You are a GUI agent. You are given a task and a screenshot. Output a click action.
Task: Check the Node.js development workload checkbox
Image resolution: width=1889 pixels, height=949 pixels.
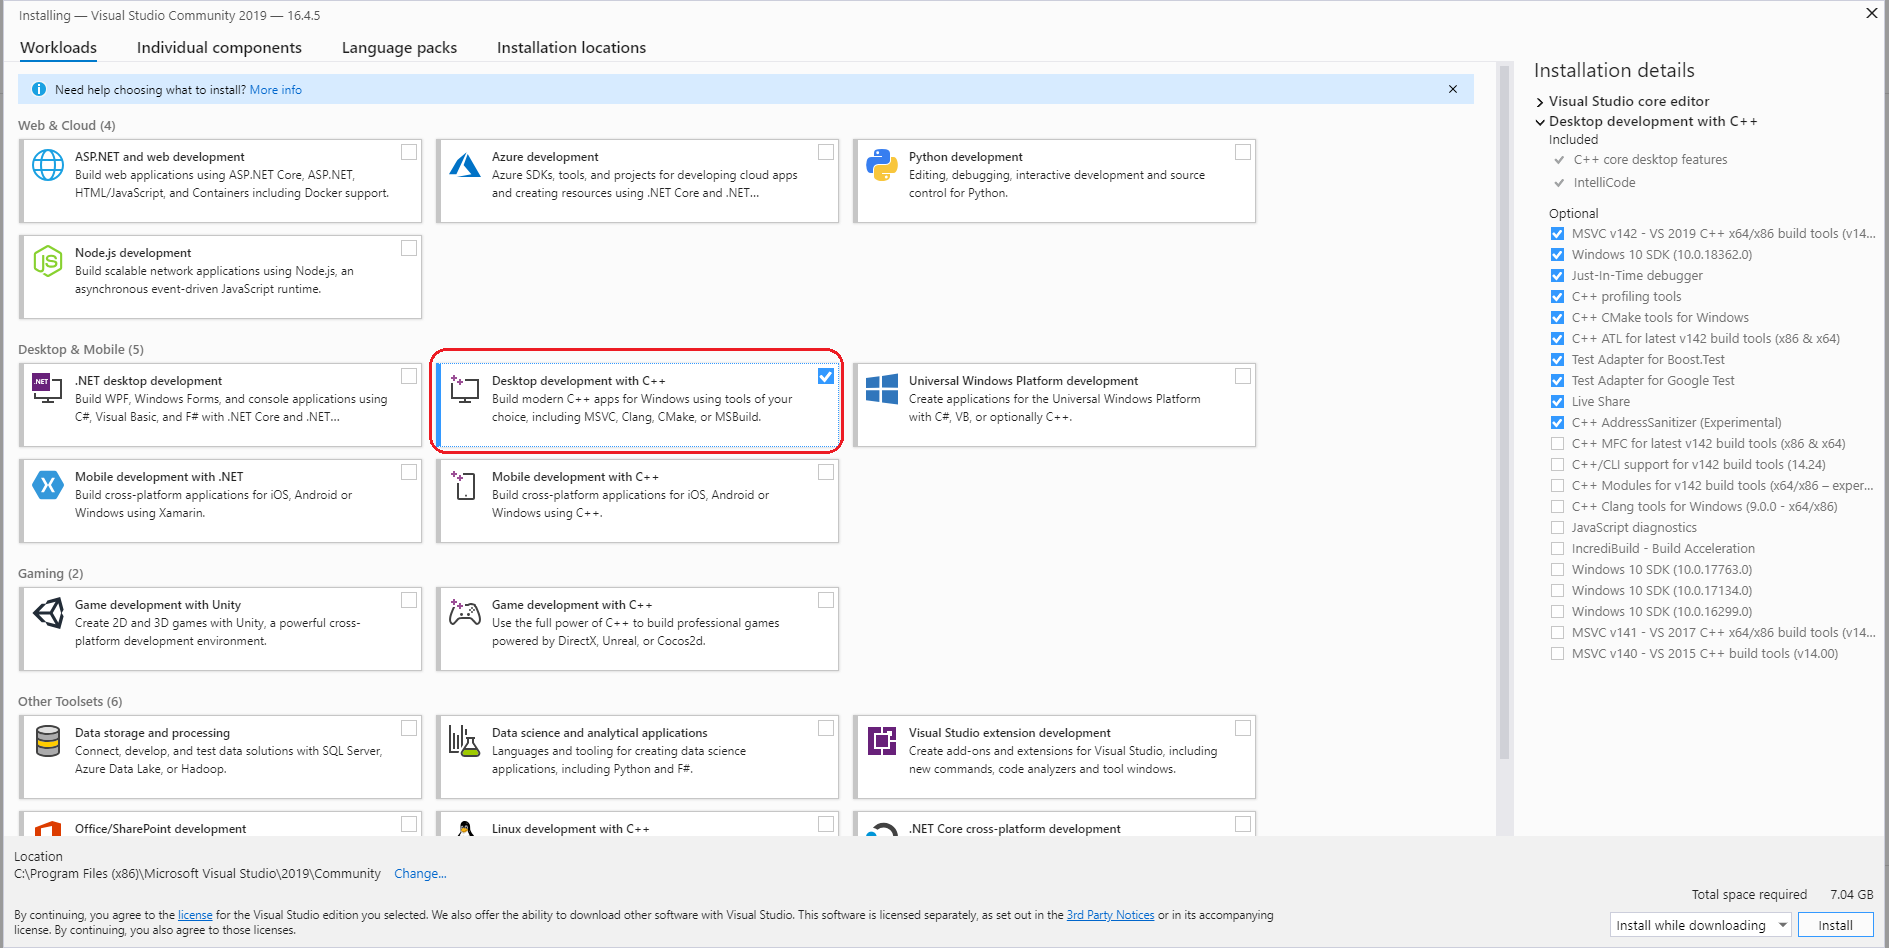click(409, 248)
